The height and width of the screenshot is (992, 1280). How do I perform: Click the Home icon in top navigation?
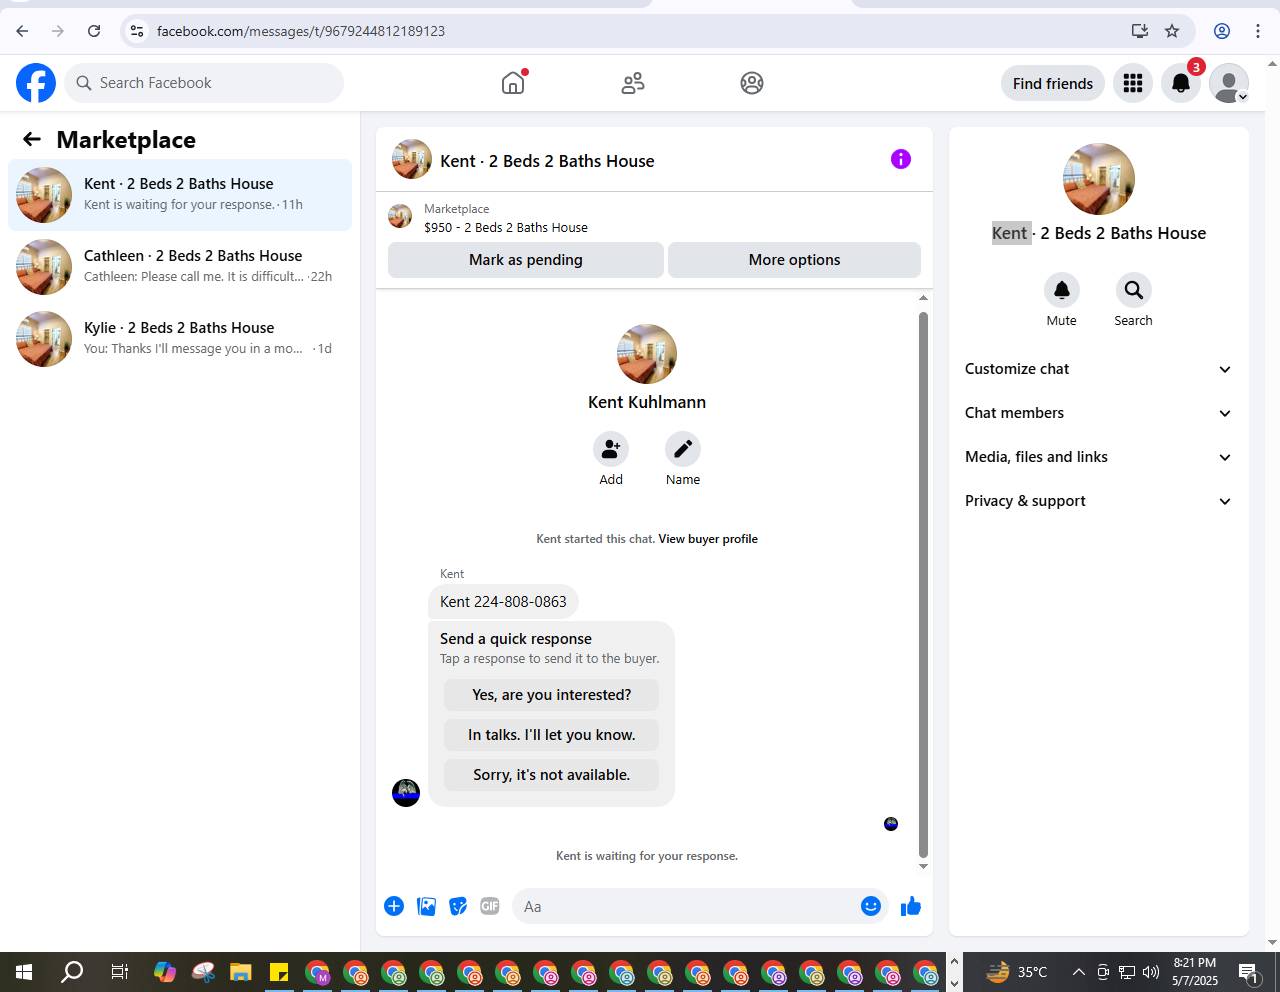(x=513, y=83)
